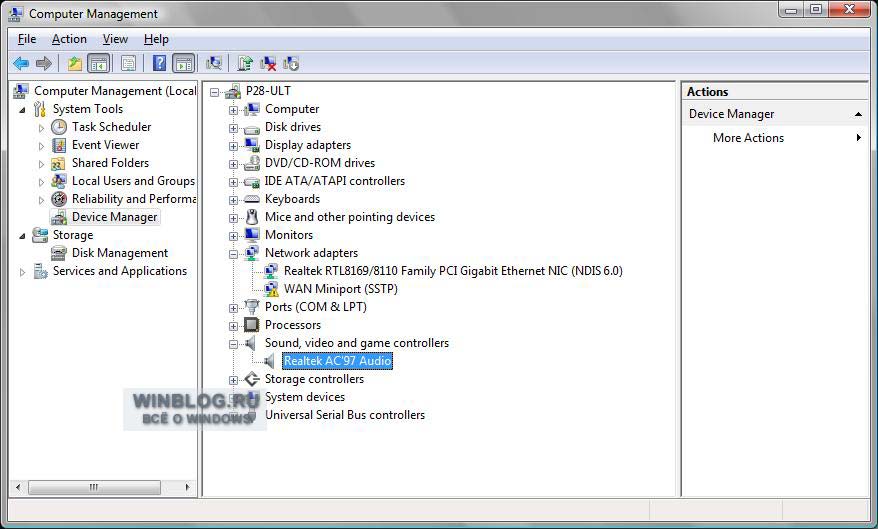Select the Task Scheduler clock icon
This screenshot has height=529, width=878.
[x=59, y=127]
